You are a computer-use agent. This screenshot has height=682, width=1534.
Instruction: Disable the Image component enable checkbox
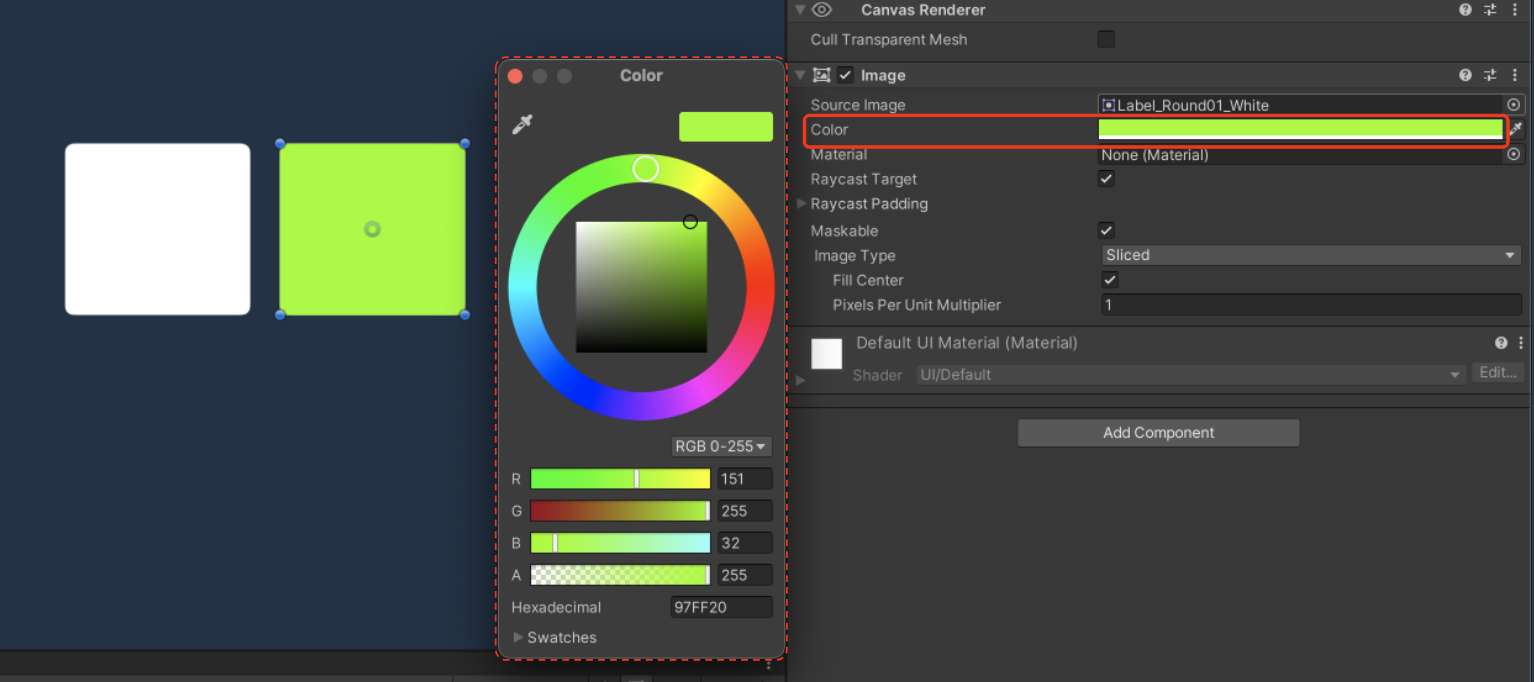[846, 75]
